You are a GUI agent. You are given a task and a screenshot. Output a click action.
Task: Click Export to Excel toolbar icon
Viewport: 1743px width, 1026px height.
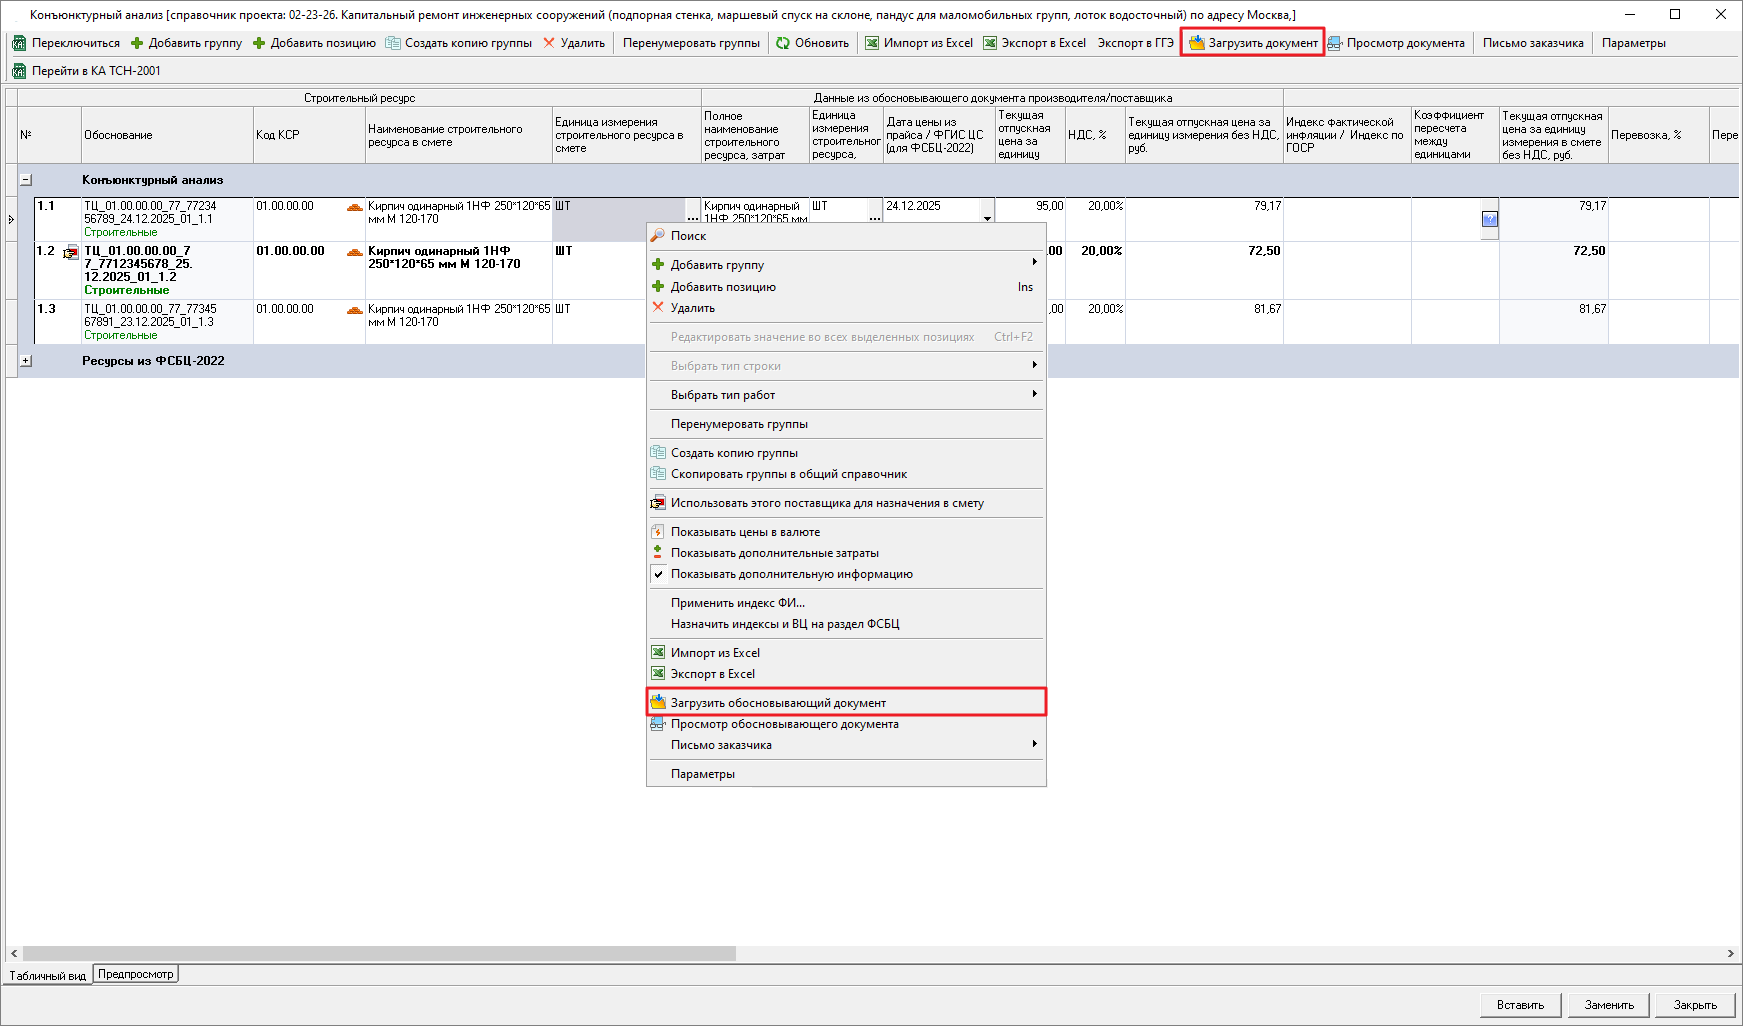coord(990,43)
